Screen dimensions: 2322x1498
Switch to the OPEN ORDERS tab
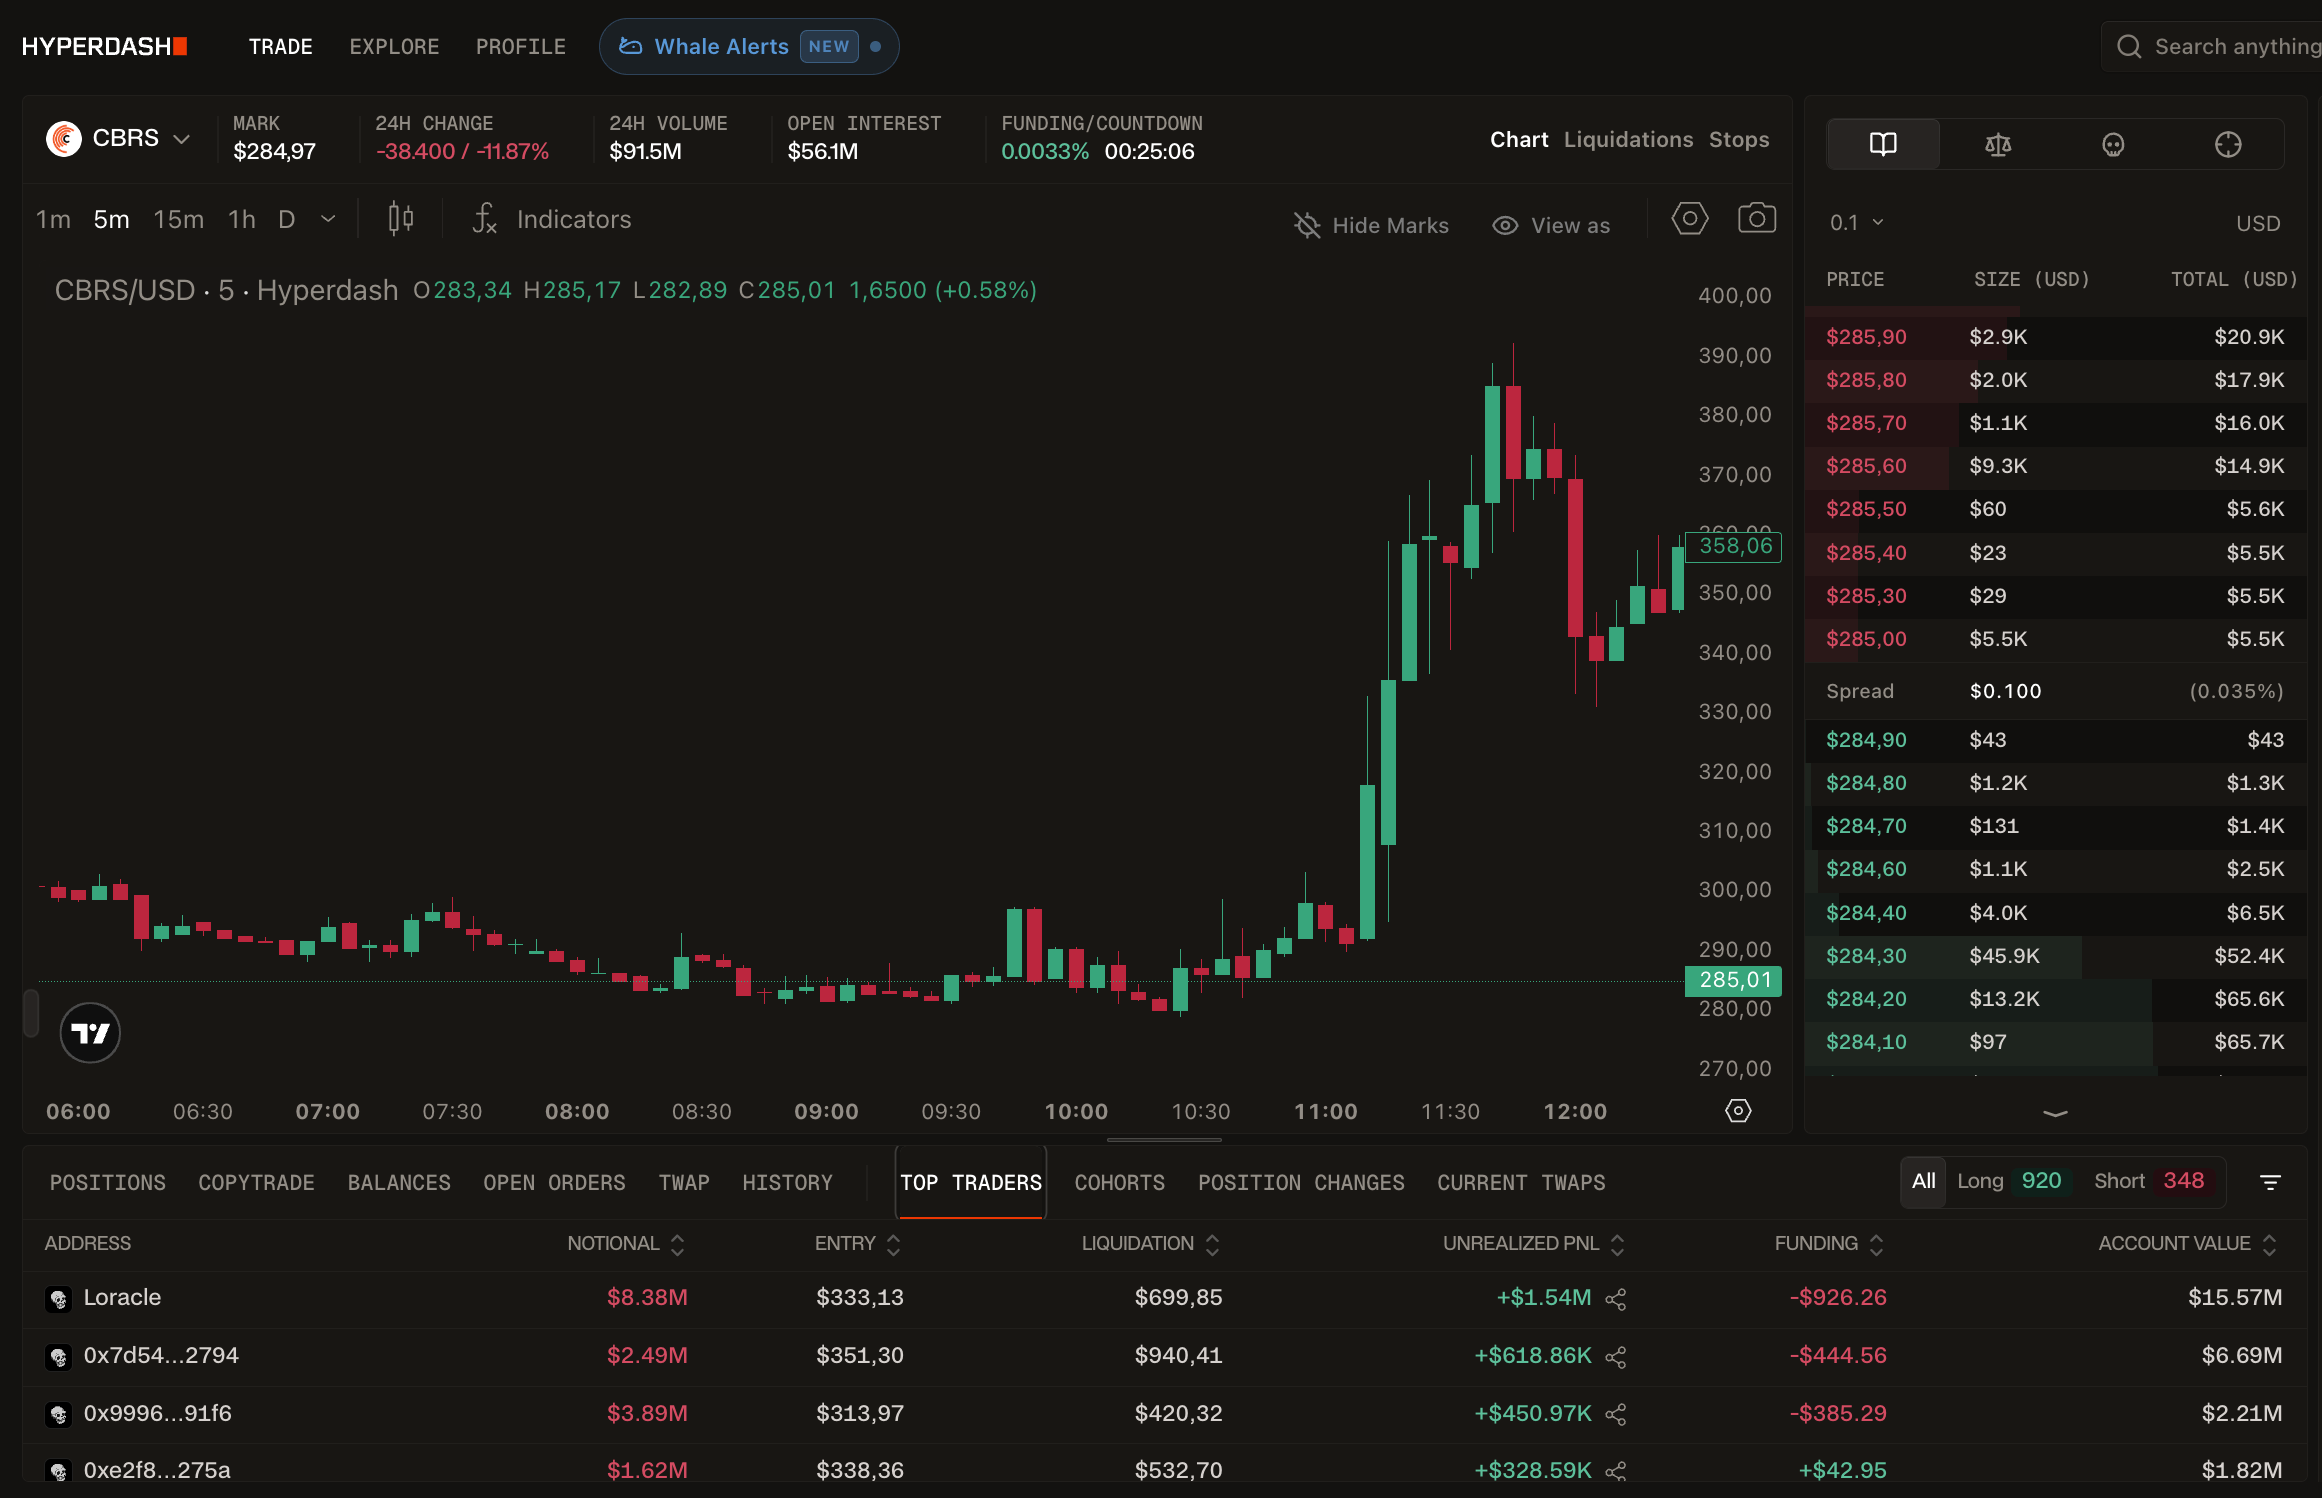pos(554,1182)
